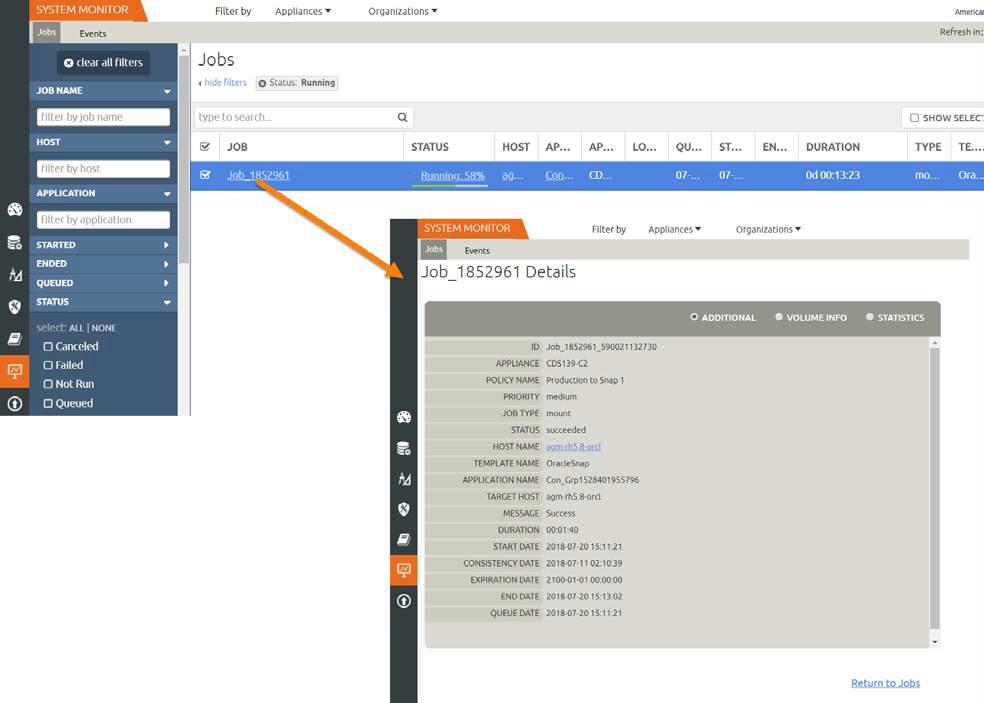984x703 pixels.
Task: Collapse the Application filter section
Action: [x=104, y=193]
